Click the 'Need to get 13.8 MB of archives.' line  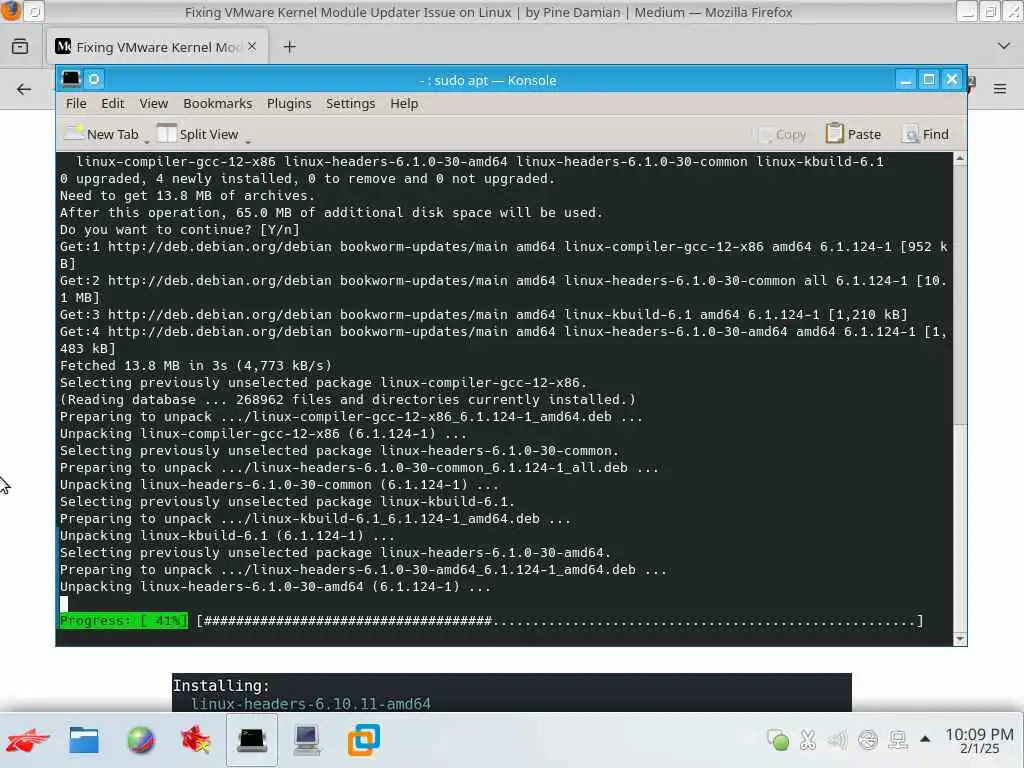[187, 195]
